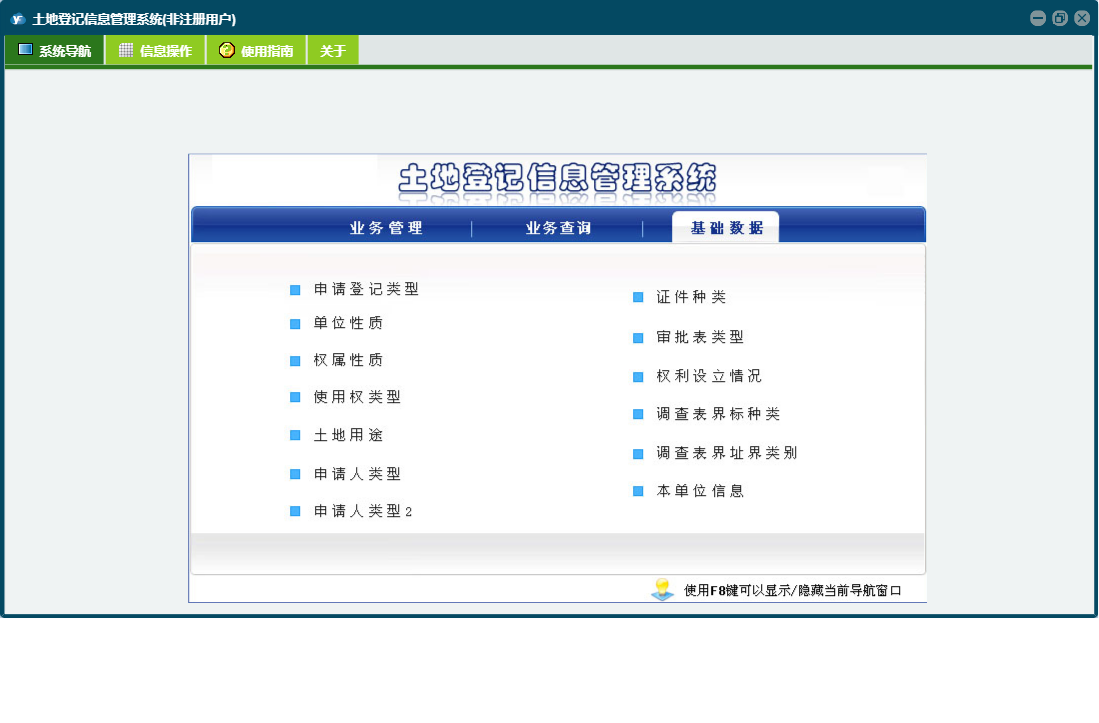Open the 使用指南 menu
Image resolution: width=1099 pixels, height=723 pixels.
click(256, 50)
